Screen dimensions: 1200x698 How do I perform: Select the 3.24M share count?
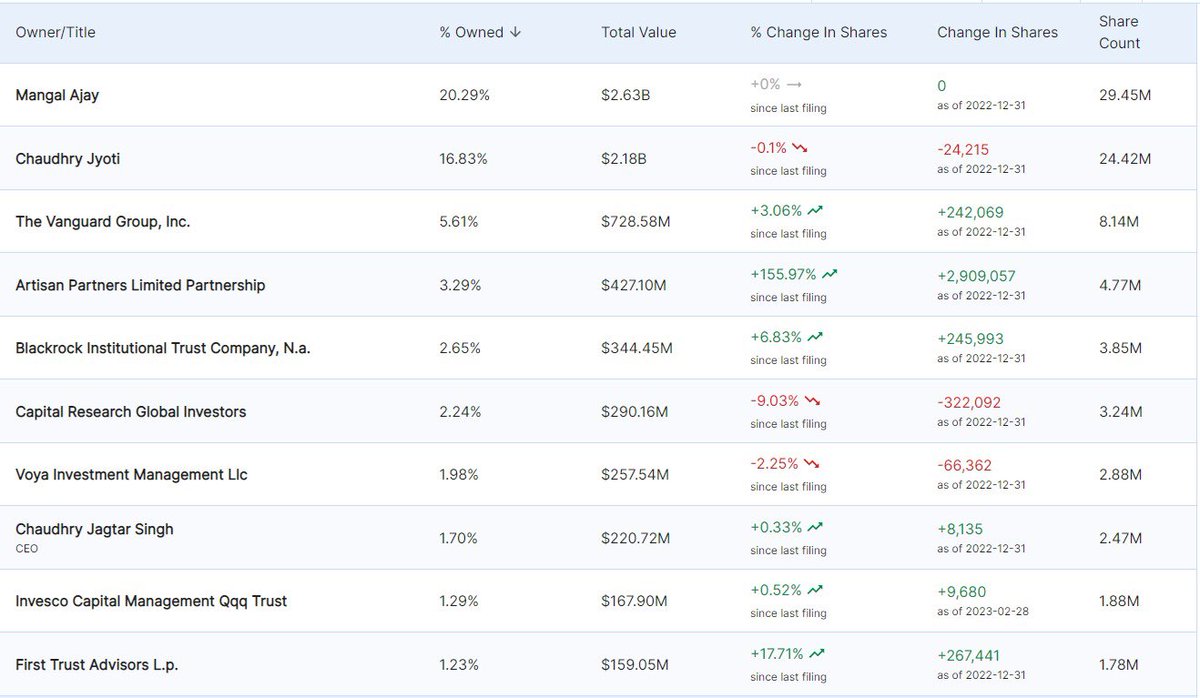click(1119, 411)
